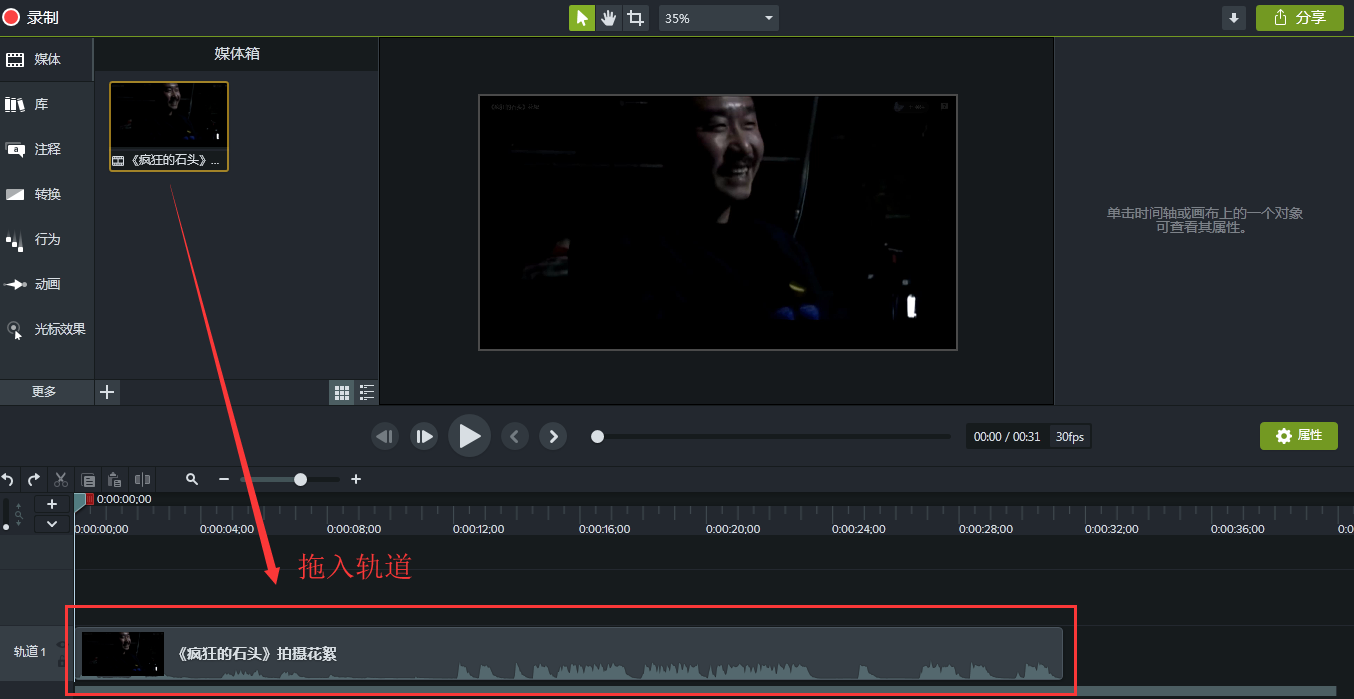The image size is (1354, 699).
Task: Open the 转换 transitions tab
Action: (47, 194)
